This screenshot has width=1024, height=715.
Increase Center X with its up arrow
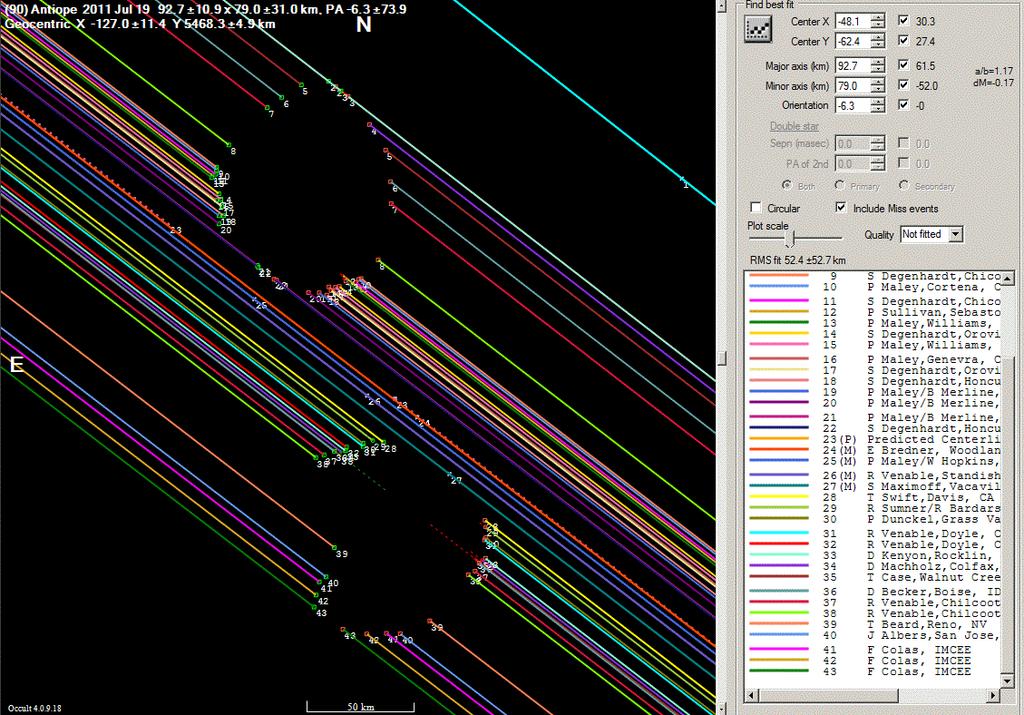point(878,18)
